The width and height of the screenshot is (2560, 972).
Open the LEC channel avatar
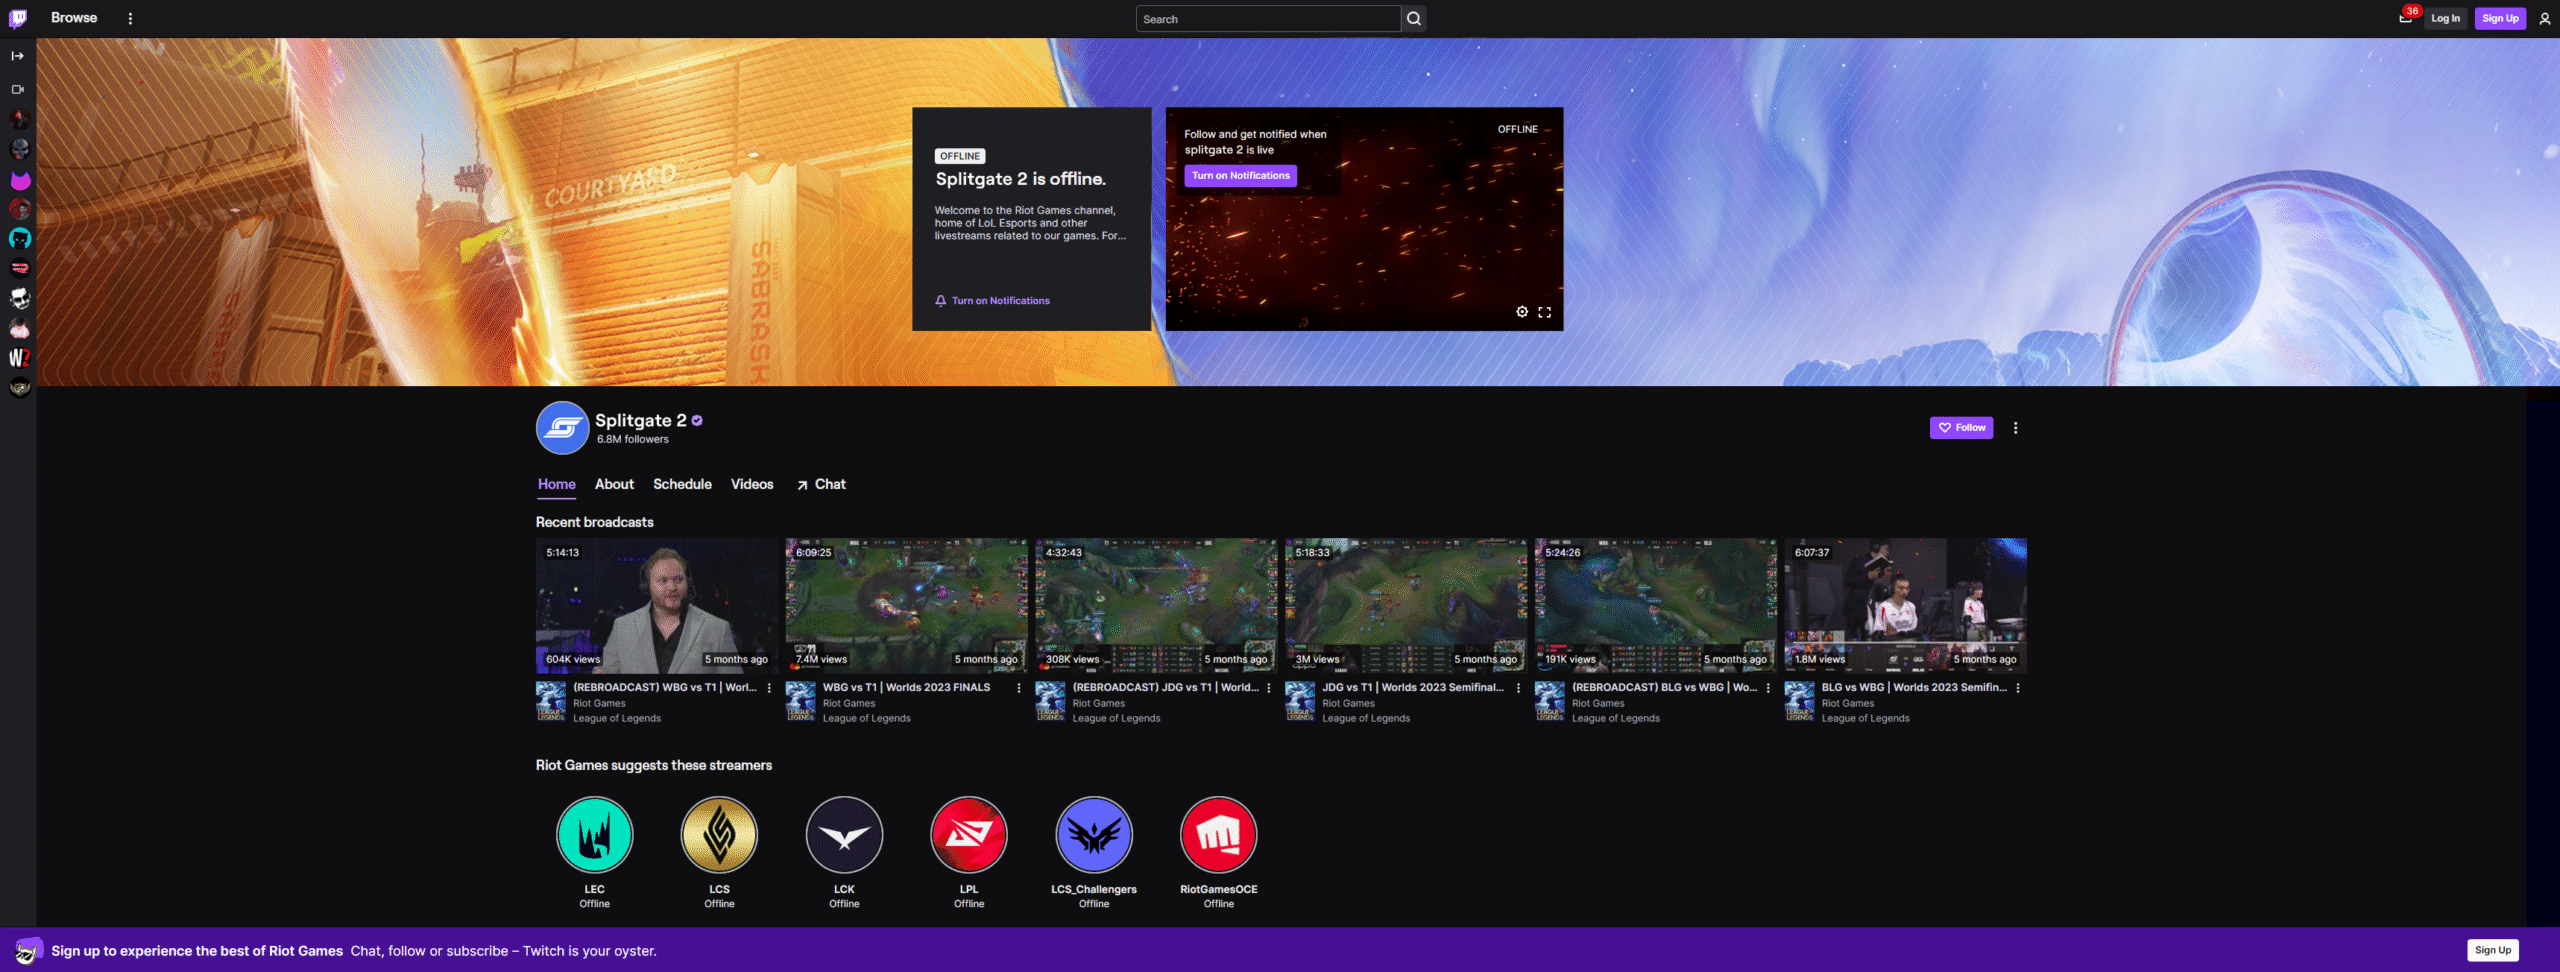tap(594, 834)
